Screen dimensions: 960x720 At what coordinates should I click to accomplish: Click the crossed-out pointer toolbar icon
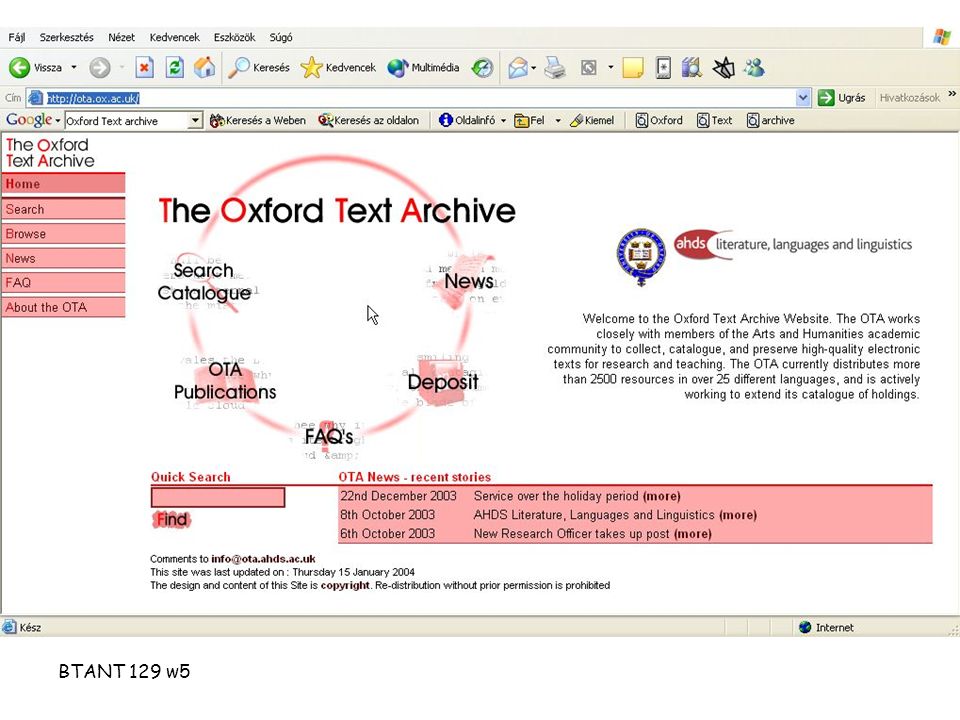[724, 67]
